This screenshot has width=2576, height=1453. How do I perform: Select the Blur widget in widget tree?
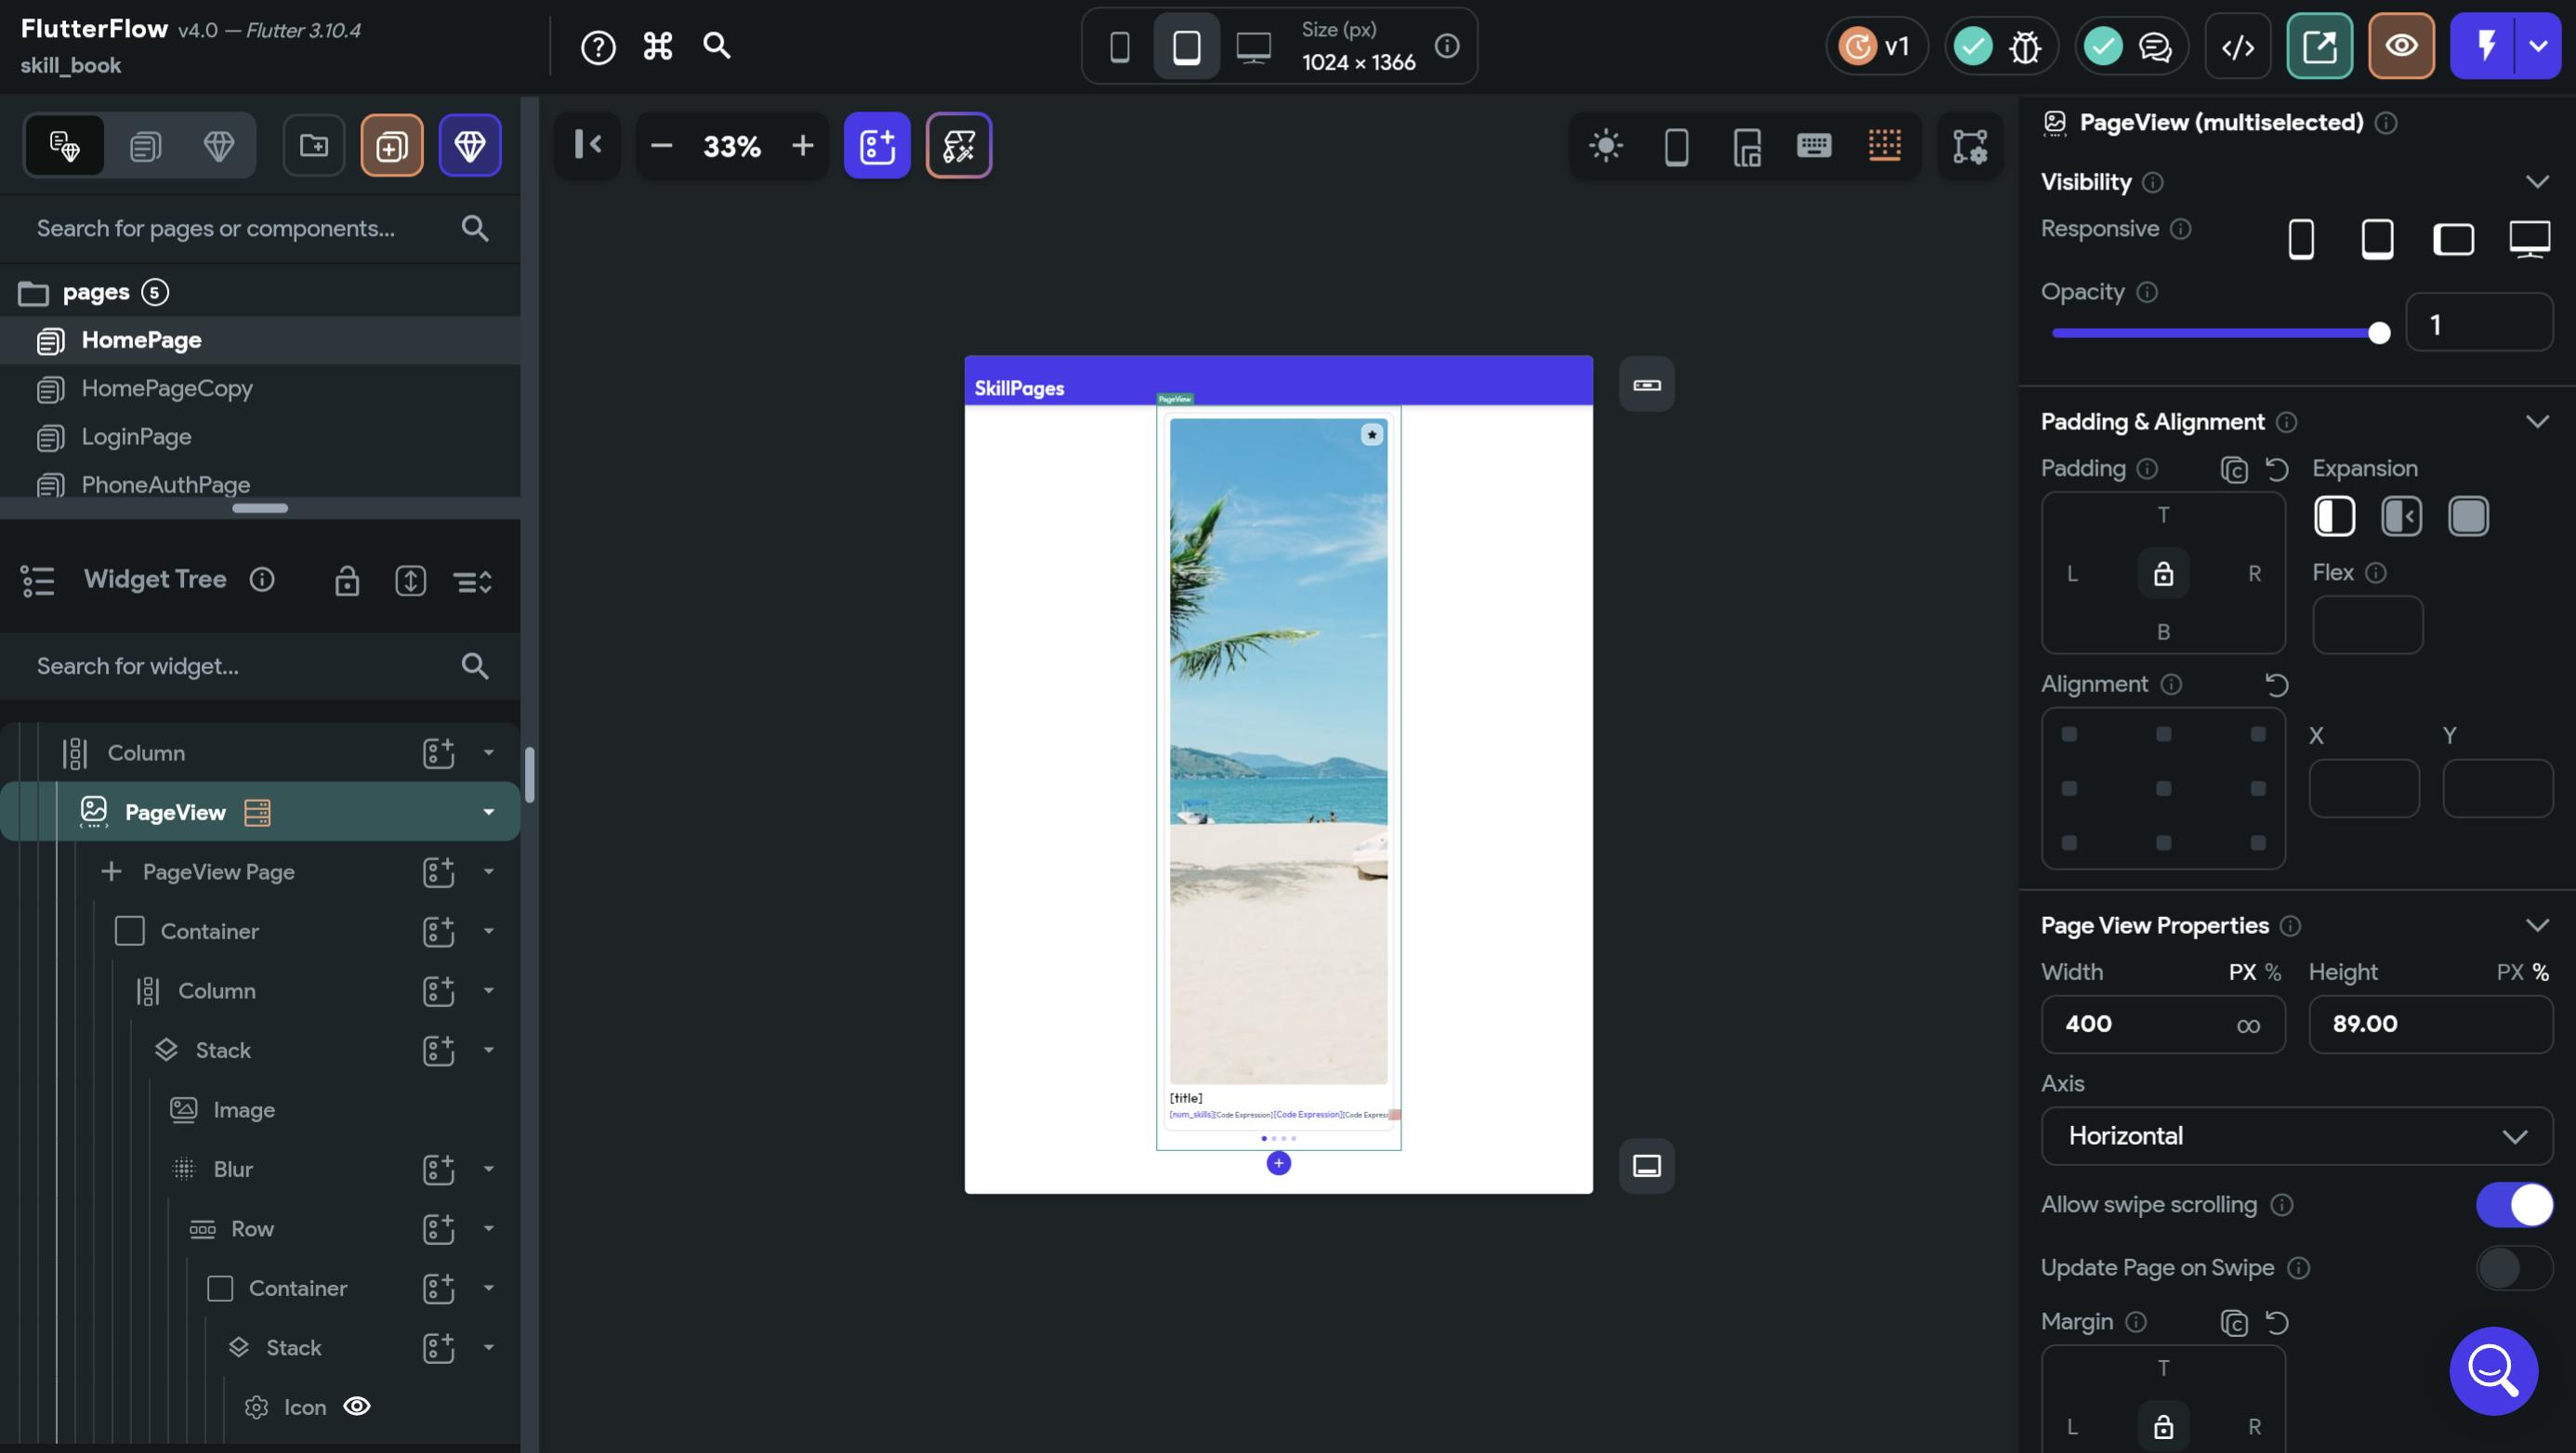click(233, 1169)
